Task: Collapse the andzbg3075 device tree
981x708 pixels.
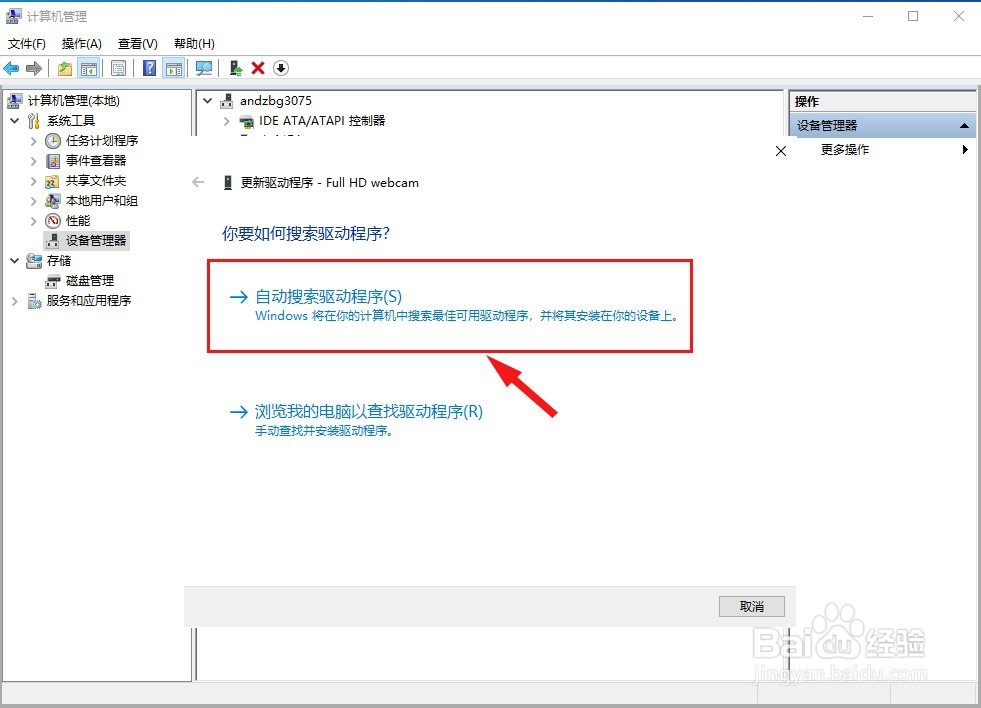Action: click(x=208, y=100)
